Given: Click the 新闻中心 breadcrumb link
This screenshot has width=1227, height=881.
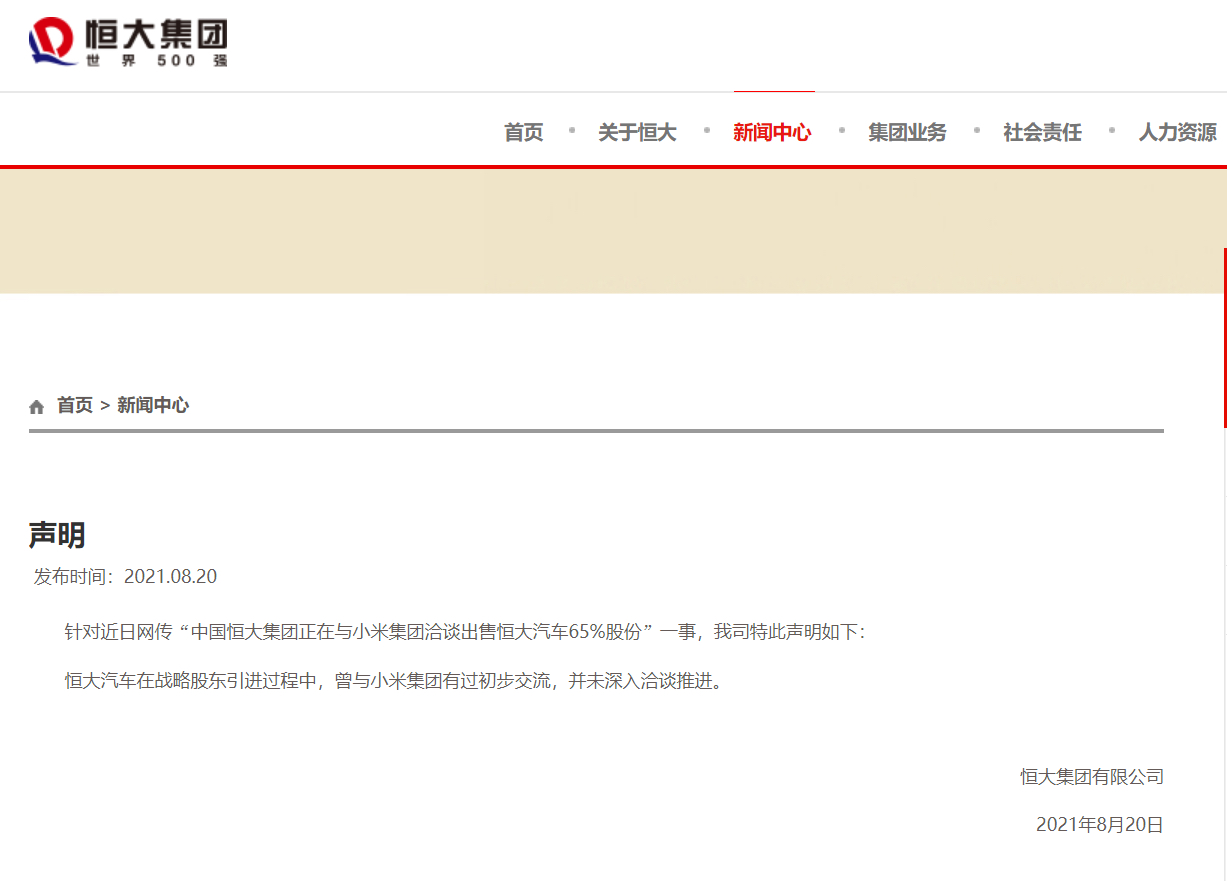Looking at the screenshot, I should pos(153,405).
